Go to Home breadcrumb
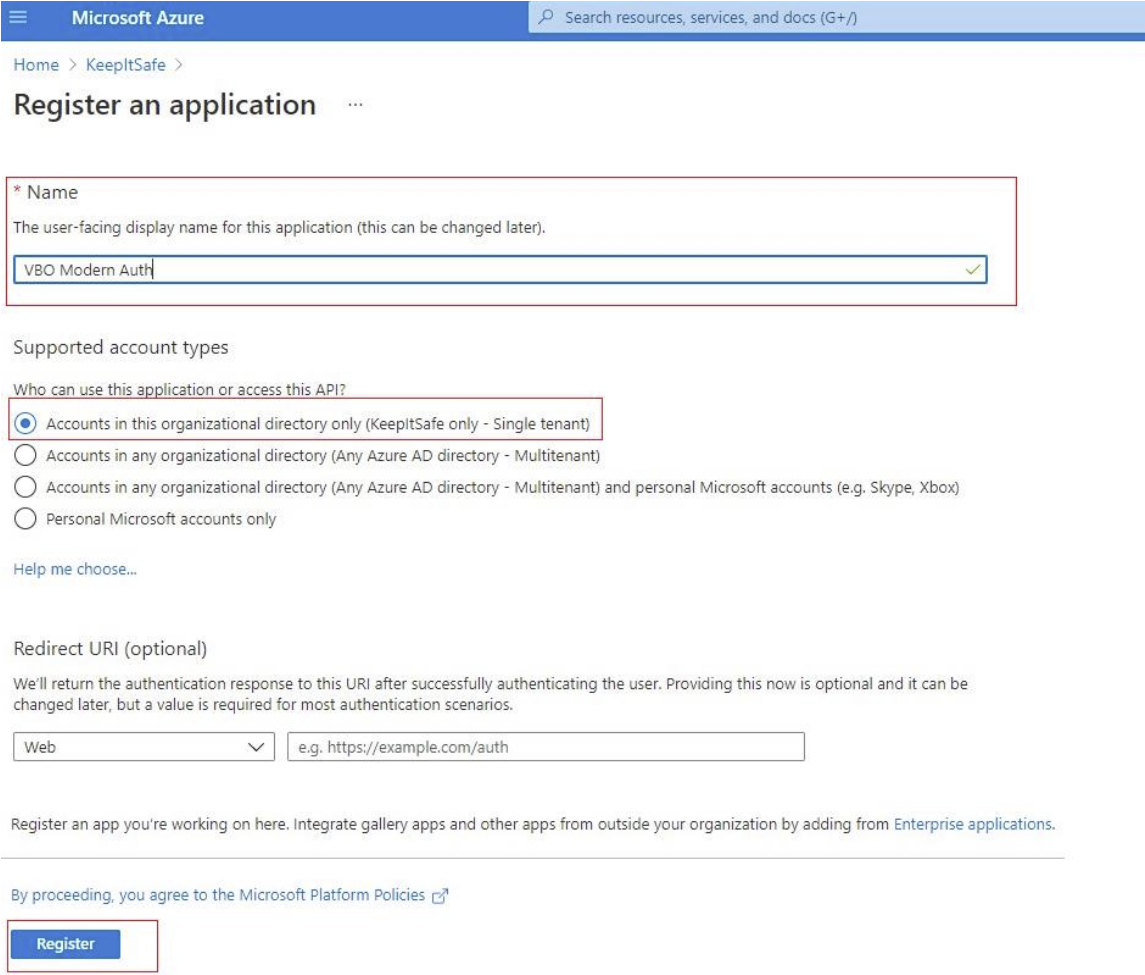The image size is (1145, 975). pyautogui.click(x=36, y=65)
